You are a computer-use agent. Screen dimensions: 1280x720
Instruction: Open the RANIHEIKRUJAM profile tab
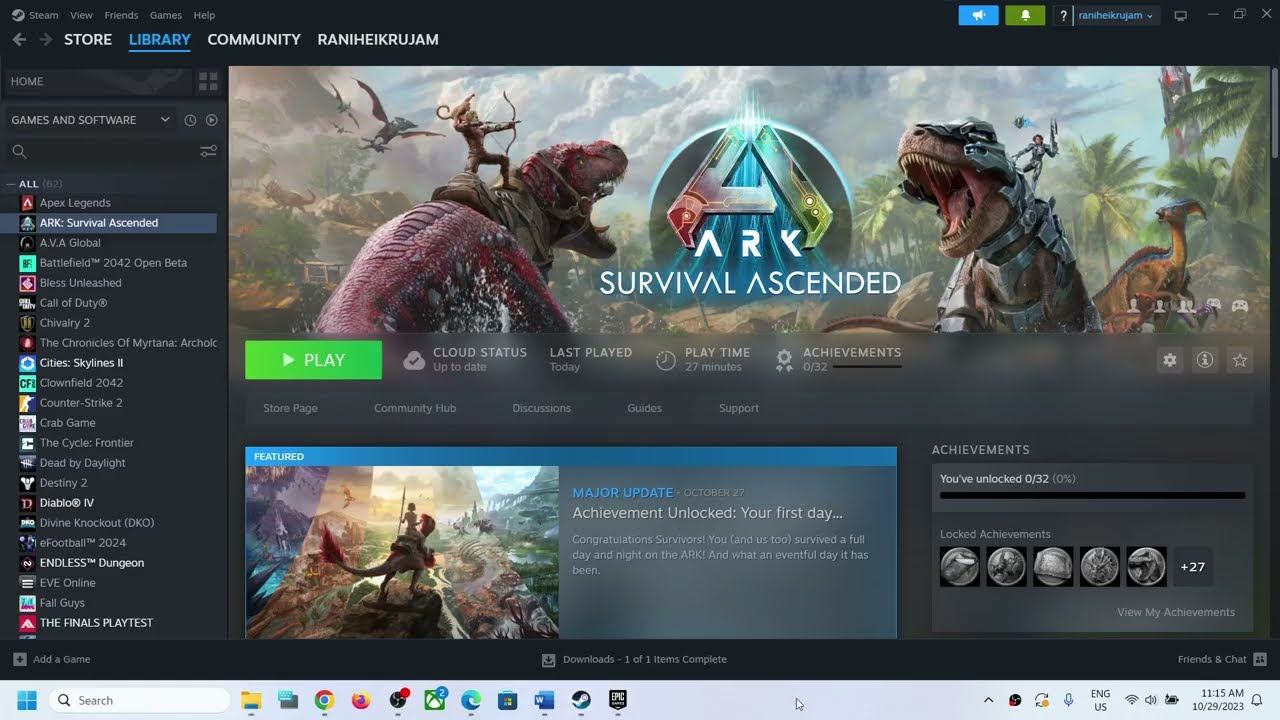[378, 39]
